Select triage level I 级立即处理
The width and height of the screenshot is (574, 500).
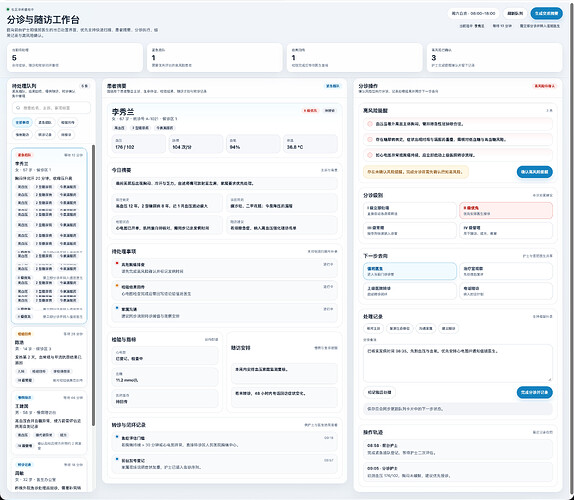point(410,210)
